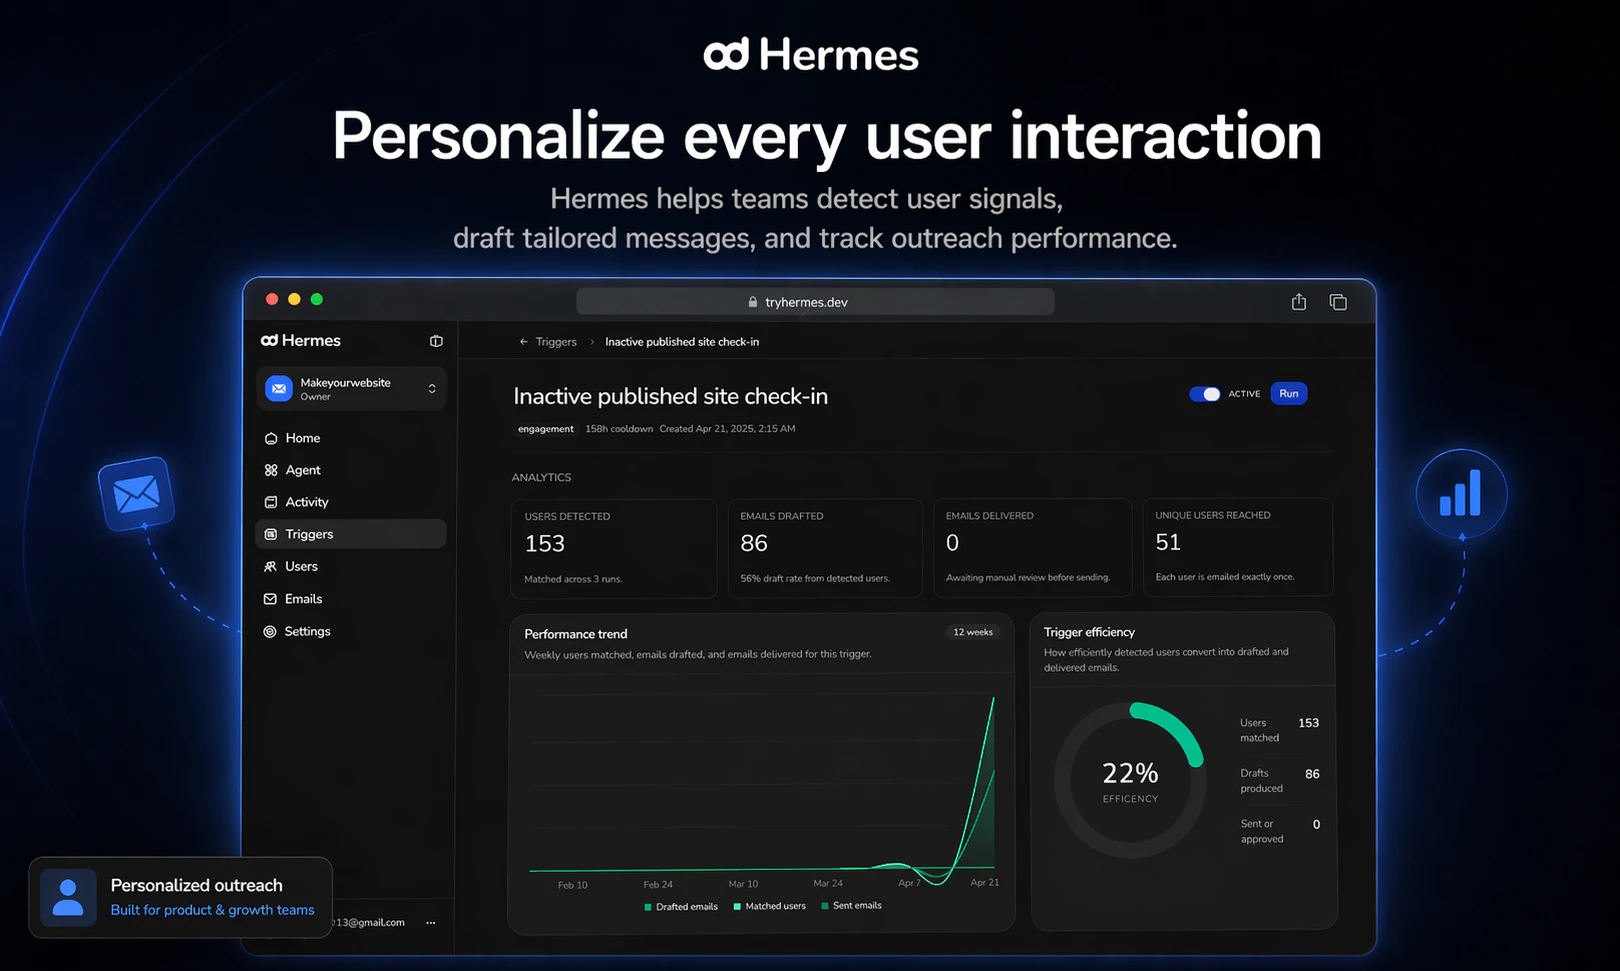Click the Agent icon in sidebar
This screenshot has width=1620, height=971.
tap(270, 470)
